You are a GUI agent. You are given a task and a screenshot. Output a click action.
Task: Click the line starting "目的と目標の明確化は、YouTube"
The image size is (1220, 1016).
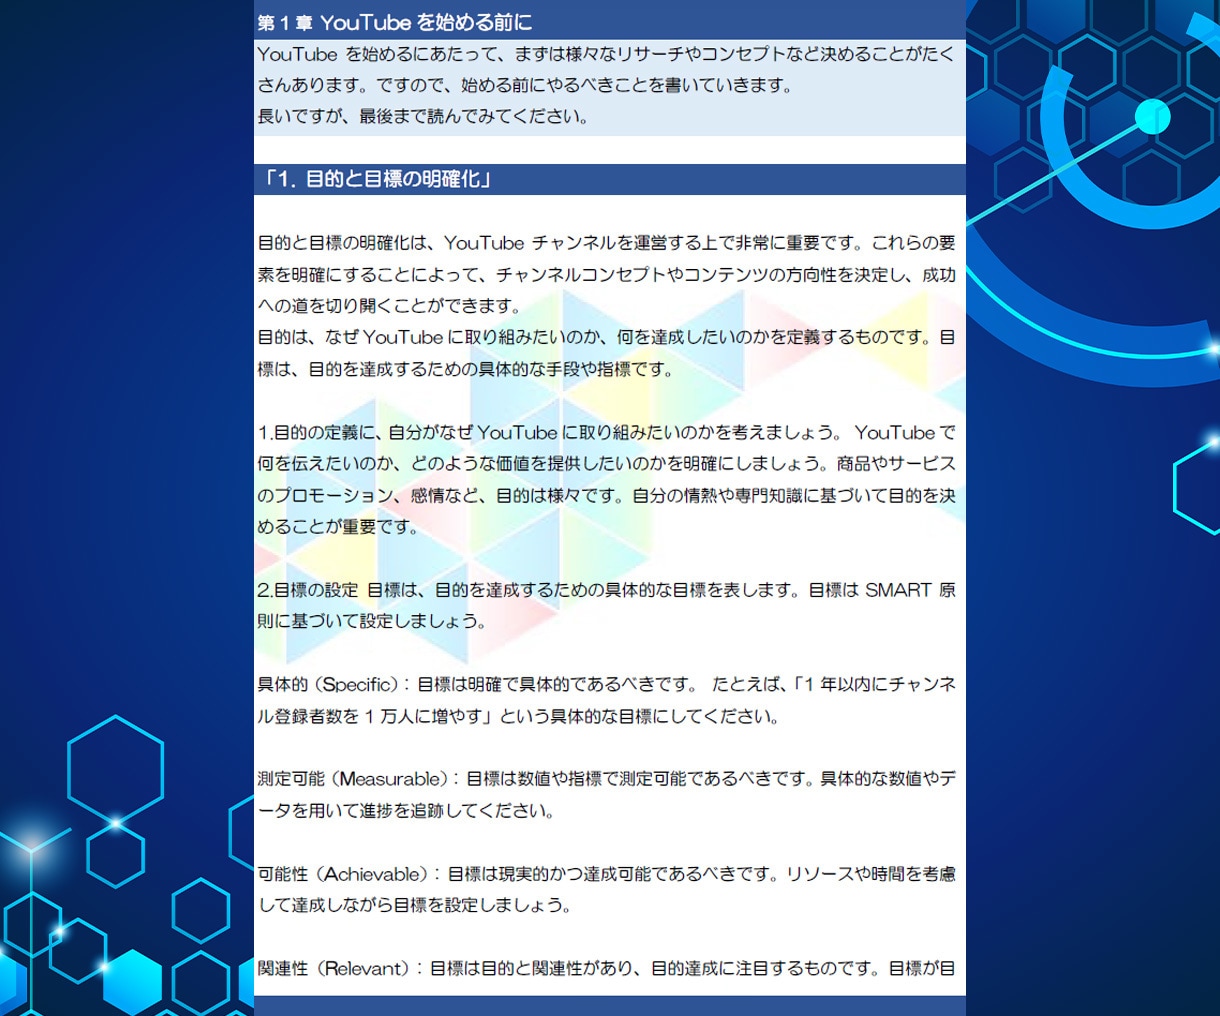606,243
